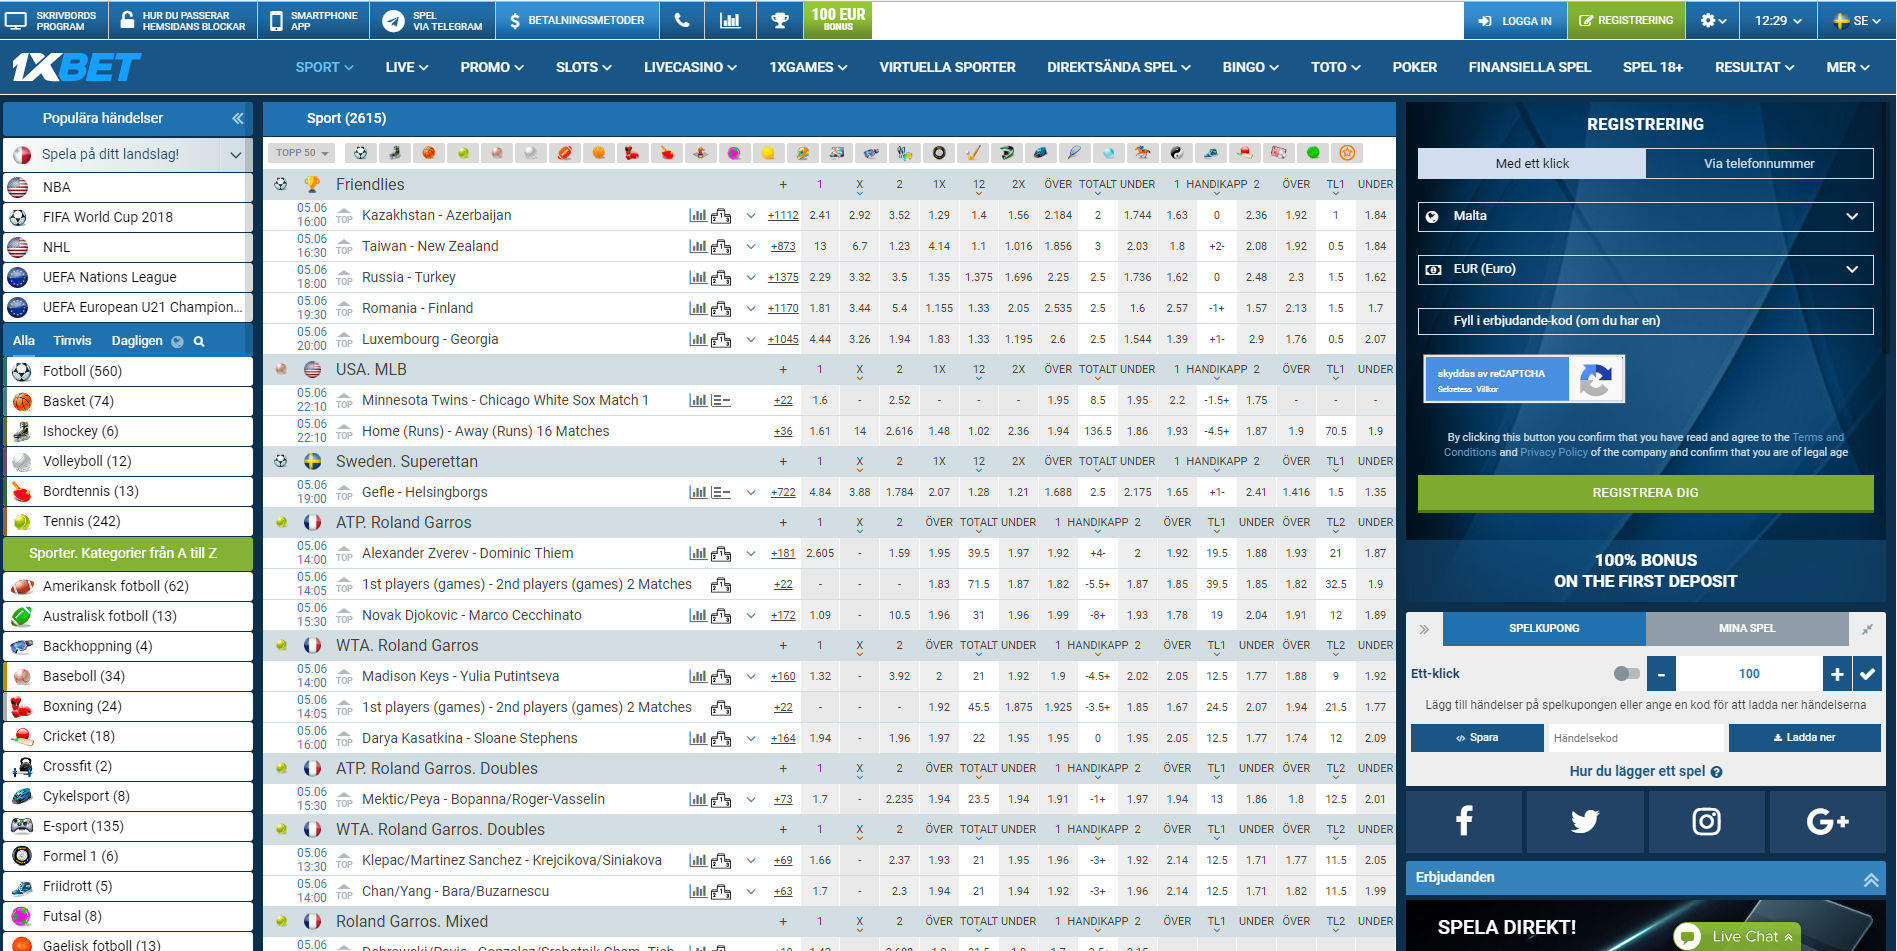Select Via telefonnummer registration option
Viewport: 1897px width, 951px height.
(x=1759, y=163)
